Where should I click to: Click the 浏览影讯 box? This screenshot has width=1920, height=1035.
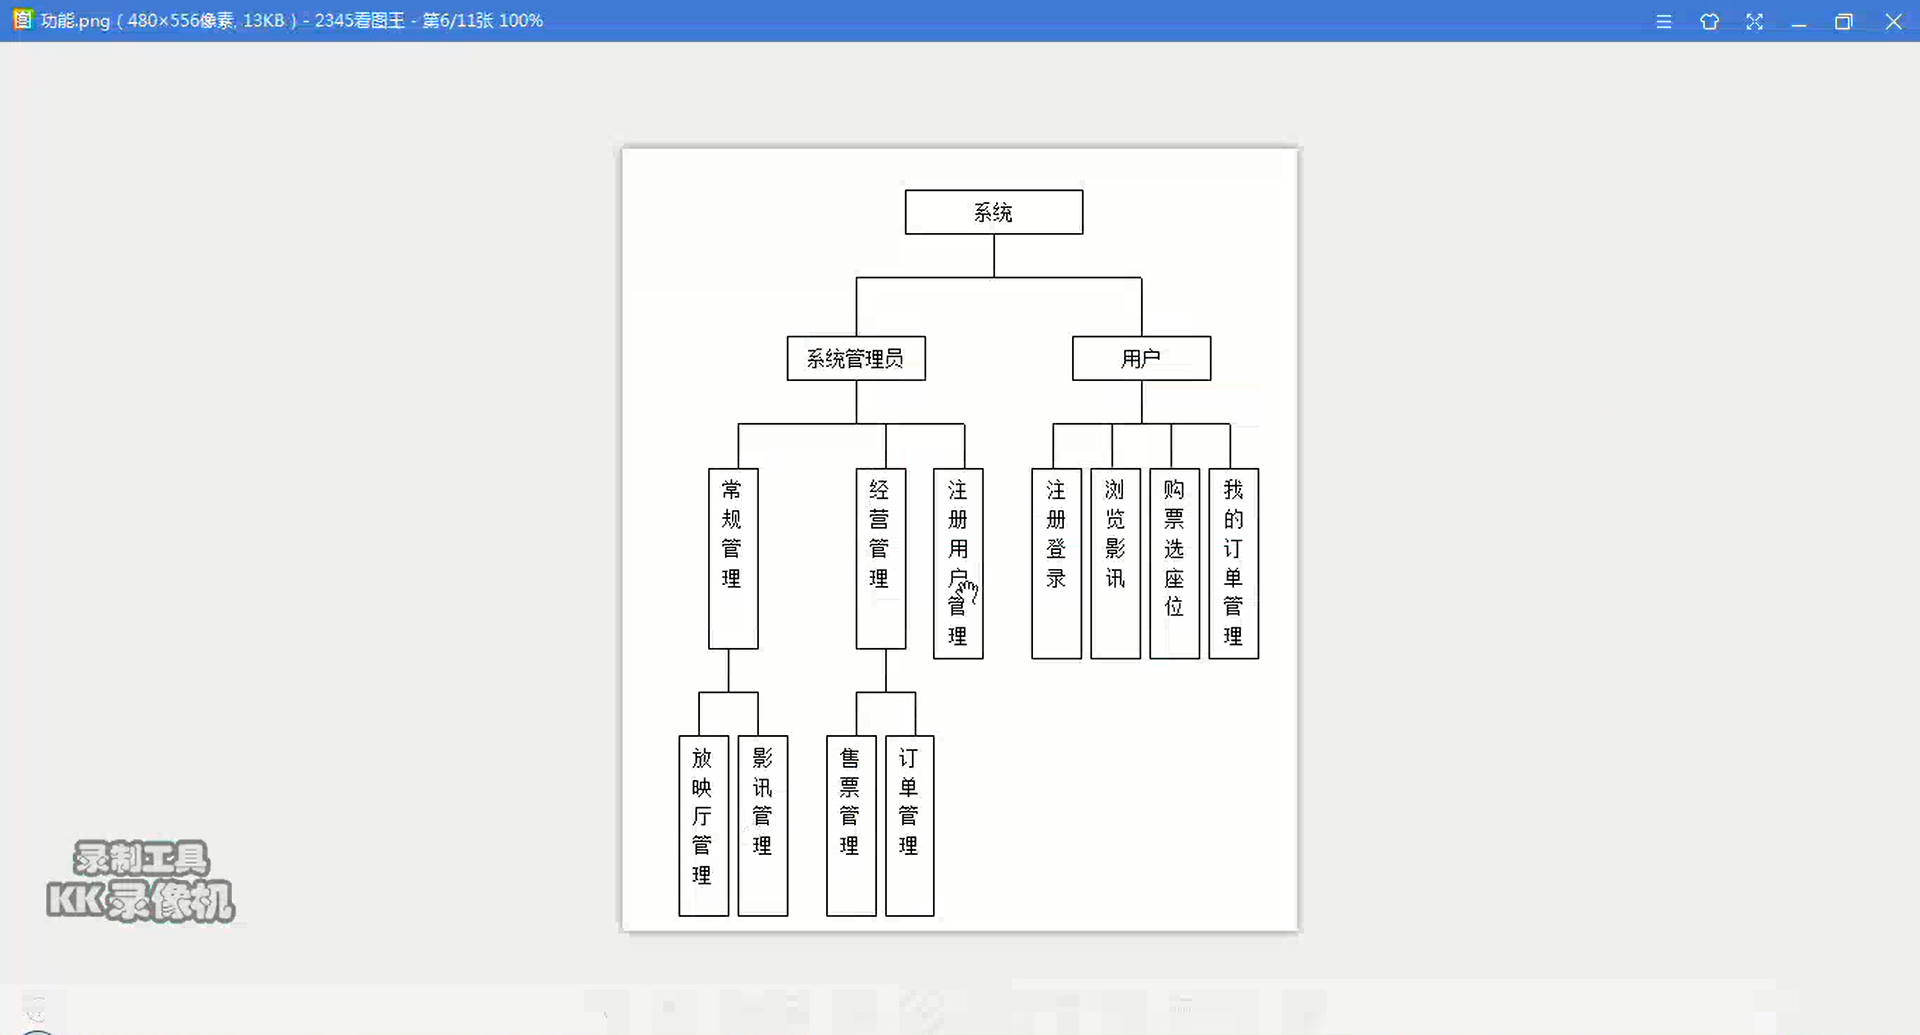1115,563
